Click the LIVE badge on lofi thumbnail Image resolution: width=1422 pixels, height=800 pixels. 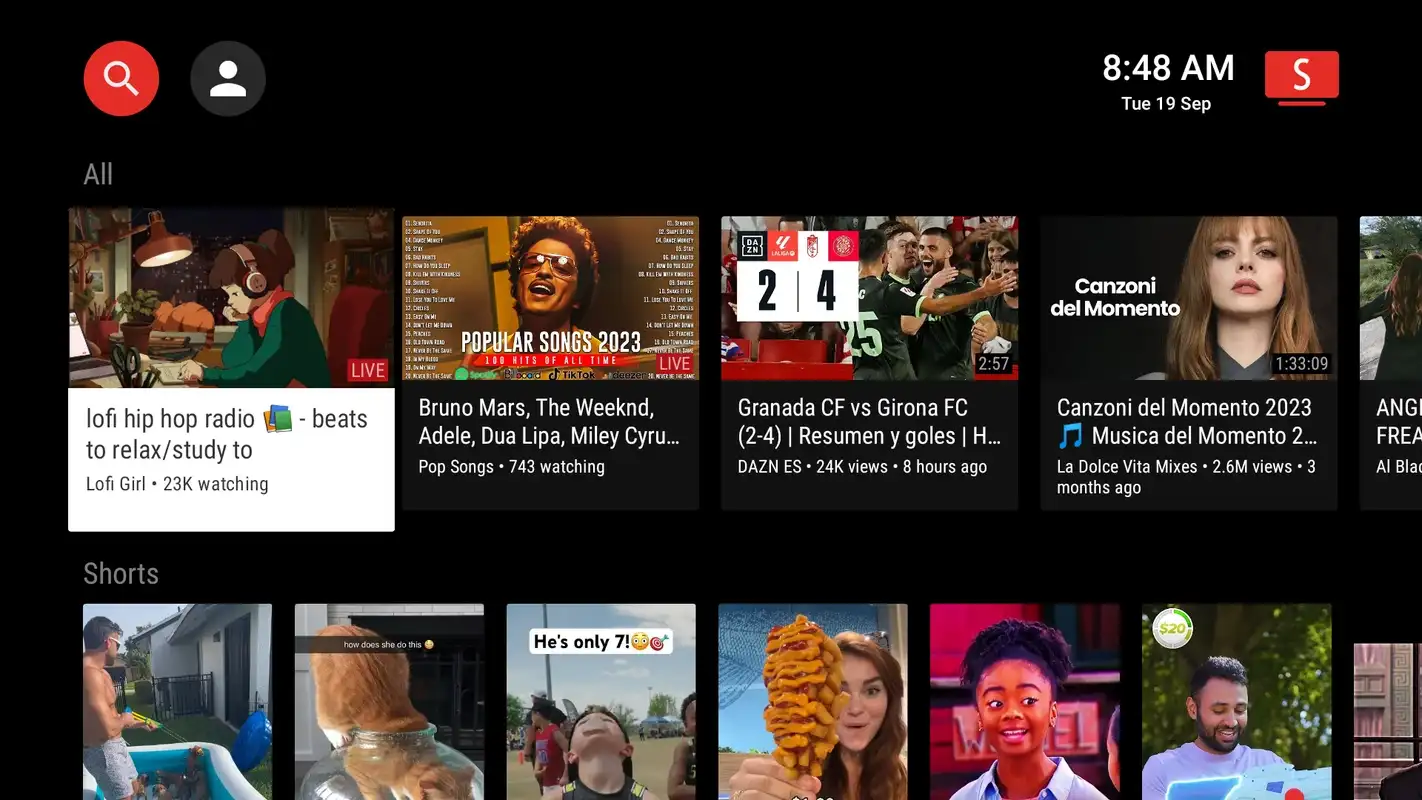pyautogui.click(x=367, y=370)
